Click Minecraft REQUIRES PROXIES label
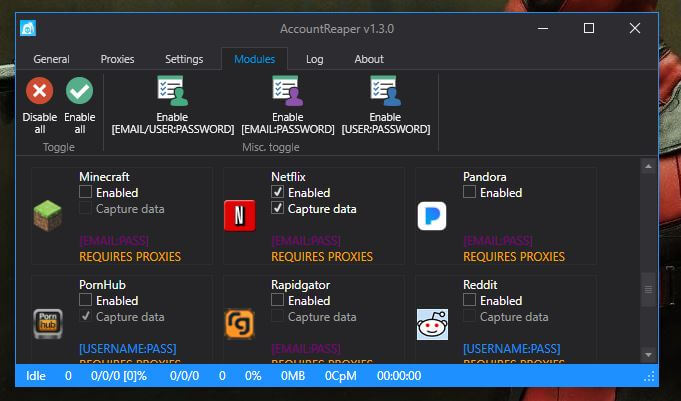 (130, 257)
